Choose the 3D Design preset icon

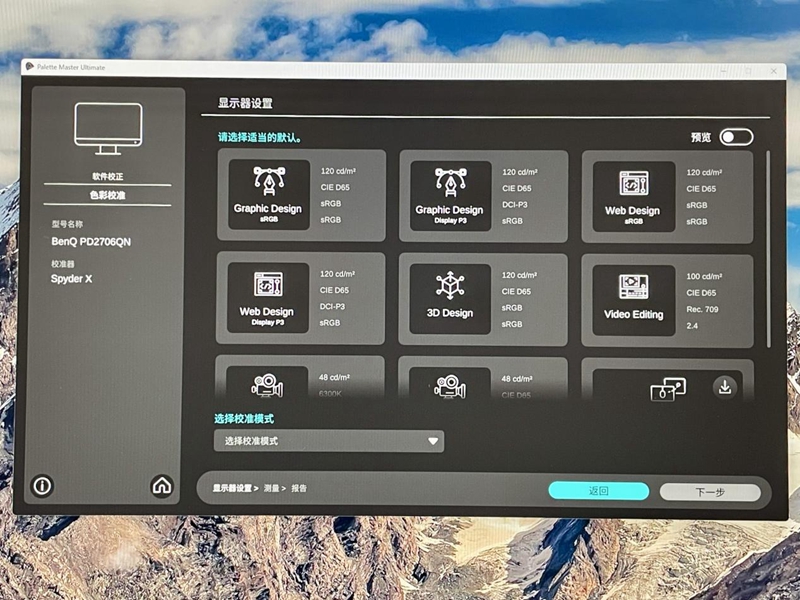coord(449,299)
